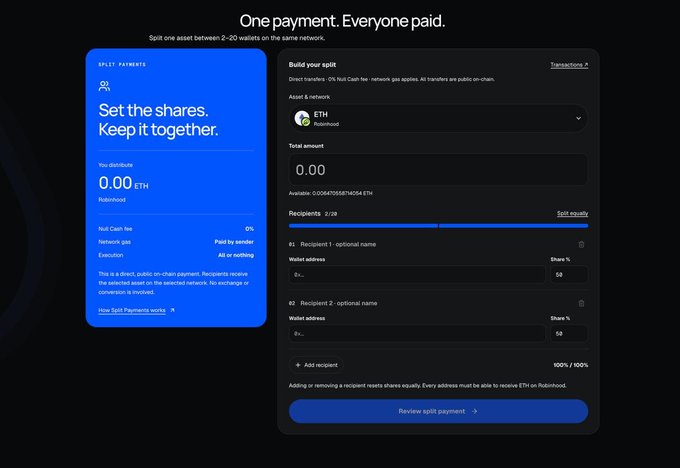Click the first share segment of the recipients bar
The image size is (680, 468).
pos(363,226)
